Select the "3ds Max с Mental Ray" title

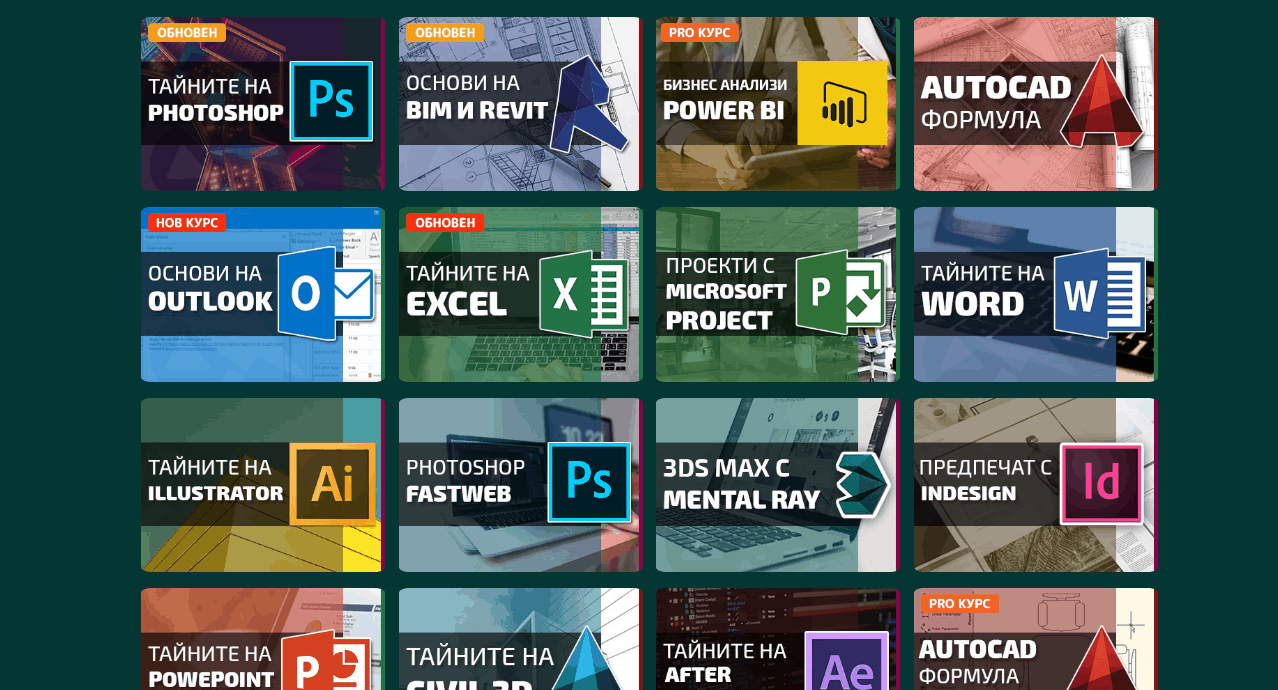point(741,484)
